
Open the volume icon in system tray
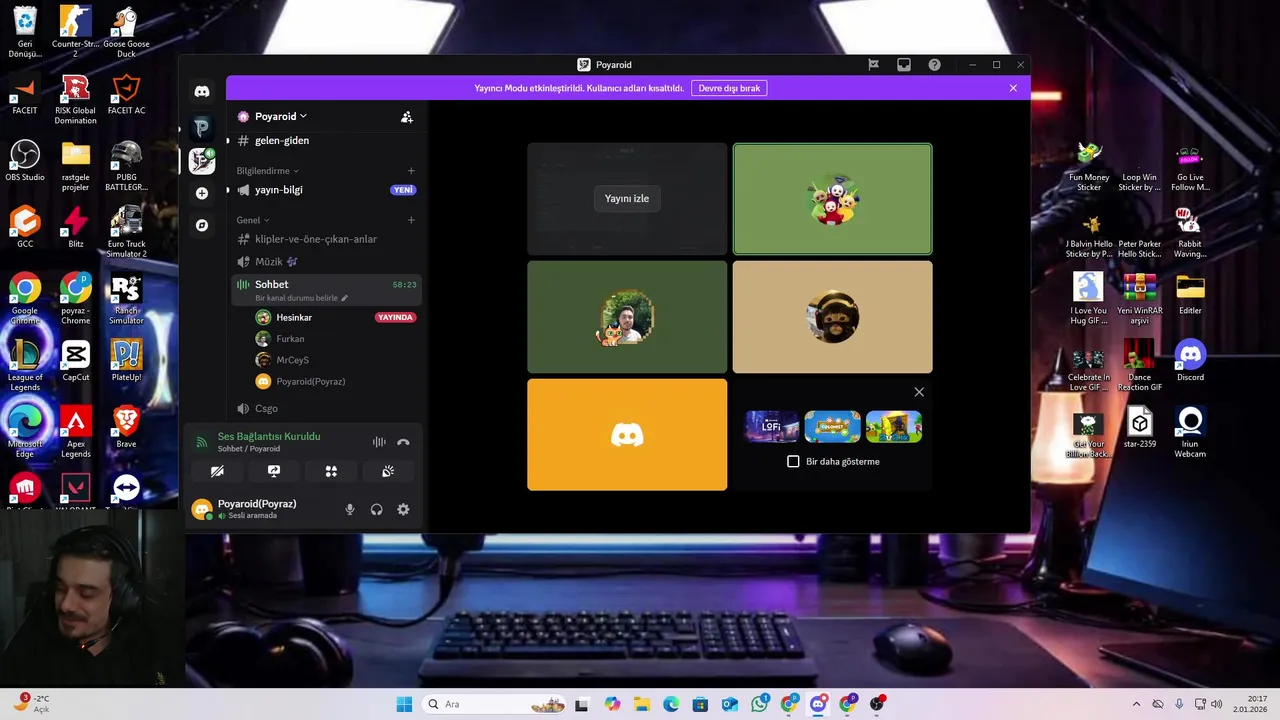coord(1217,704)
